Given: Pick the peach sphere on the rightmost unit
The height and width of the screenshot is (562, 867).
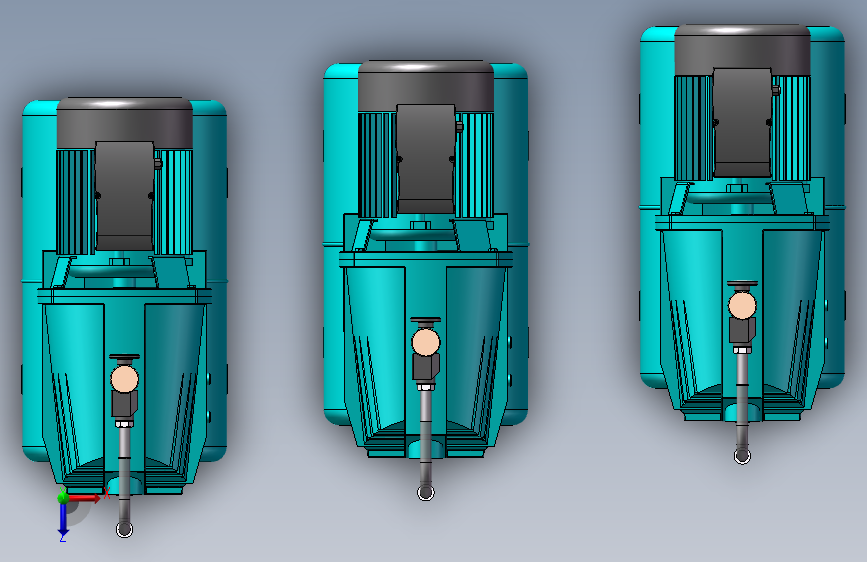Looking at the screenshot, I should [x=742, y=305].
